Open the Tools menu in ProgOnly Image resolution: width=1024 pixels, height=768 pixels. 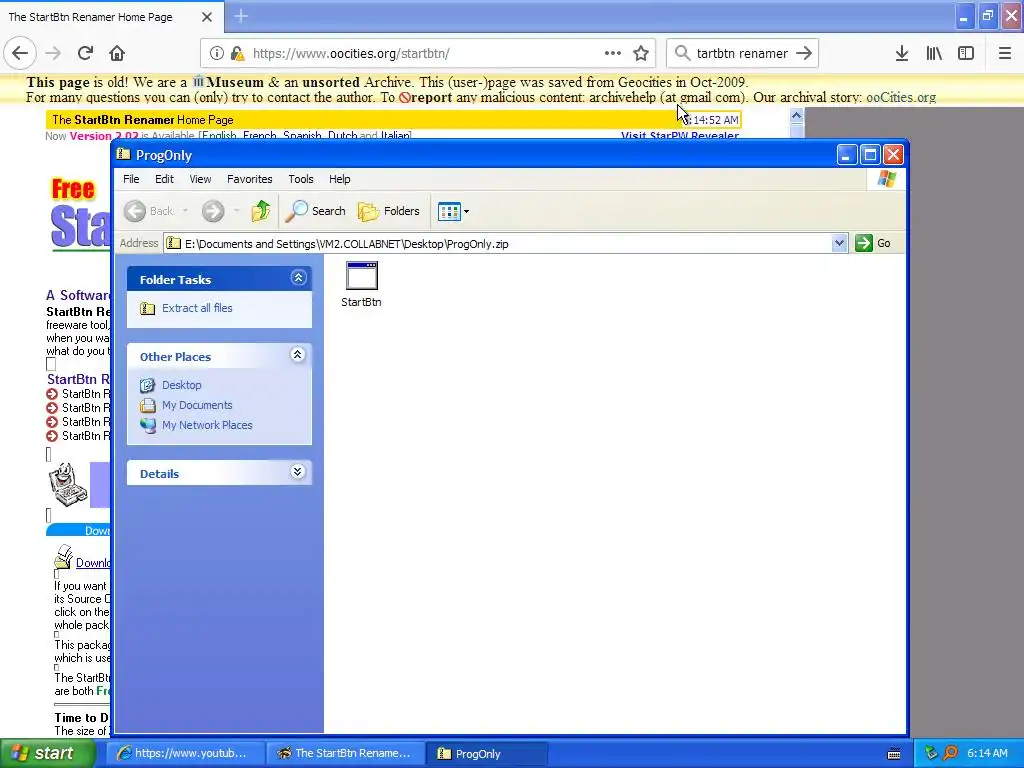click(300, 179)
